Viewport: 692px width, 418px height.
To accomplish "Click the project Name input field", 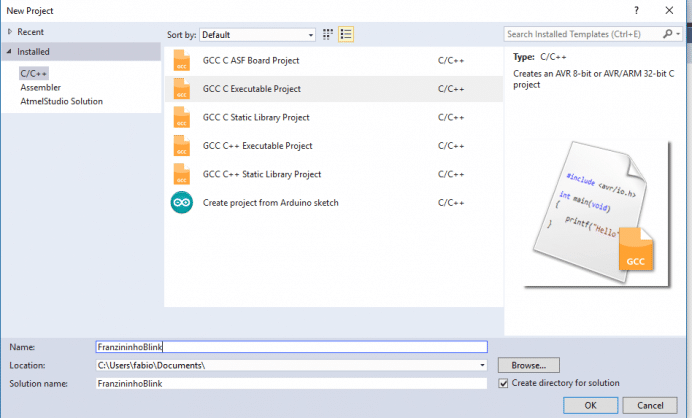I will coord(292,347).
